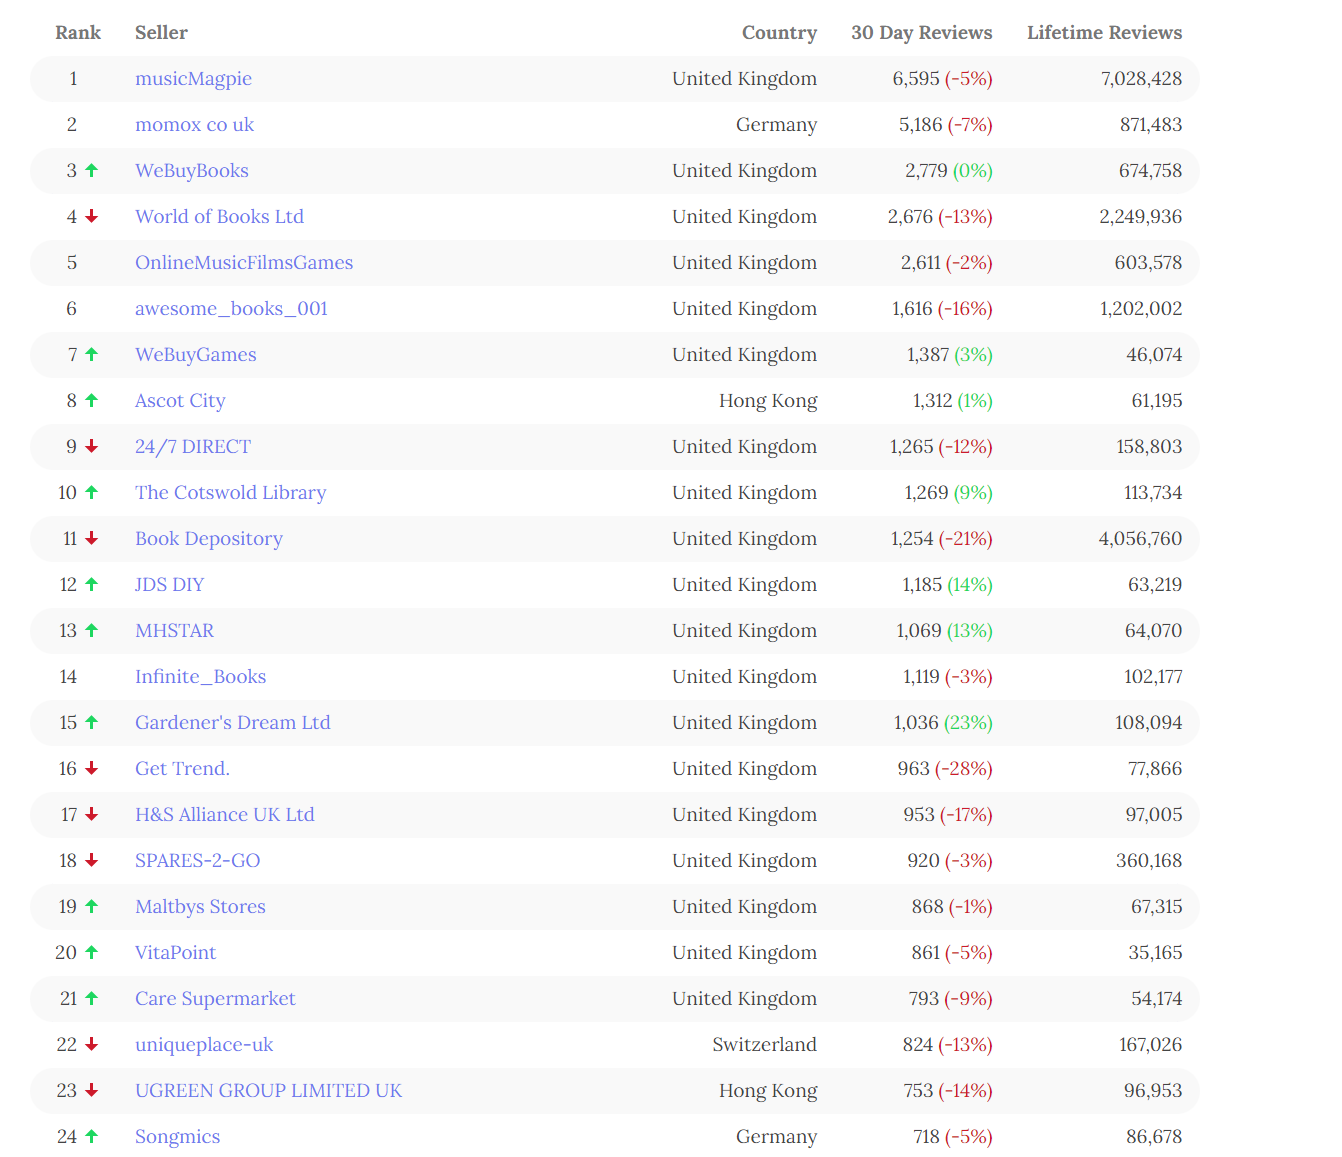1342x1157 pixels.
Task: Open H&S Alliance UK Ltd link
Action: (x=224, y=815)
